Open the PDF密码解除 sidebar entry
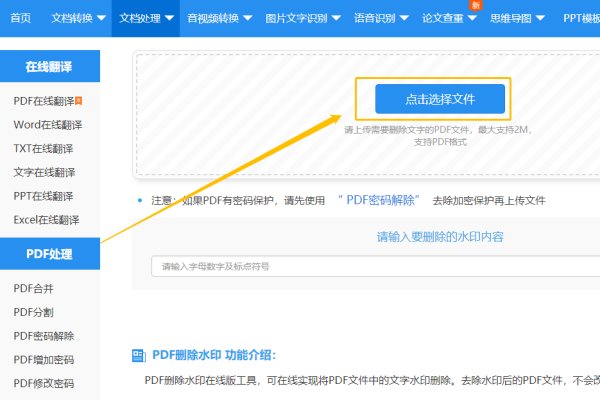 (44, 336)
